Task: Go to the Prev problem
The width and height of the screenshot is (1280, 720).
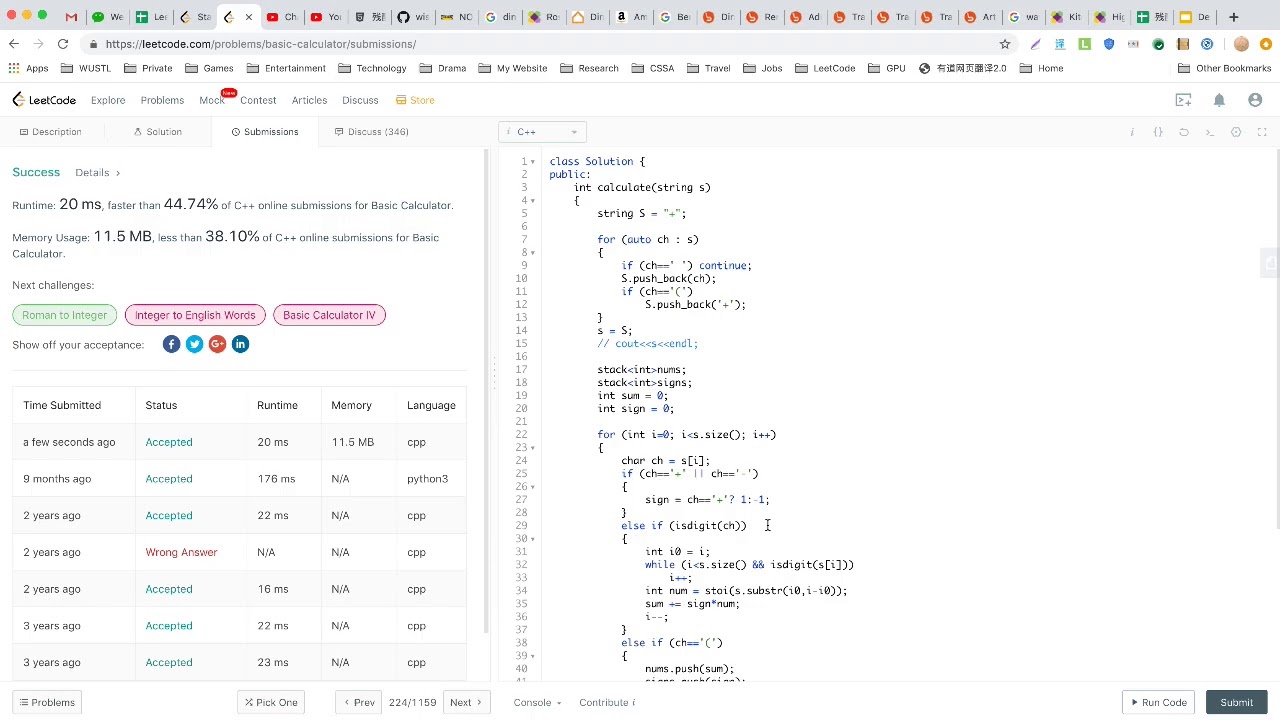Action: (359, 702)
